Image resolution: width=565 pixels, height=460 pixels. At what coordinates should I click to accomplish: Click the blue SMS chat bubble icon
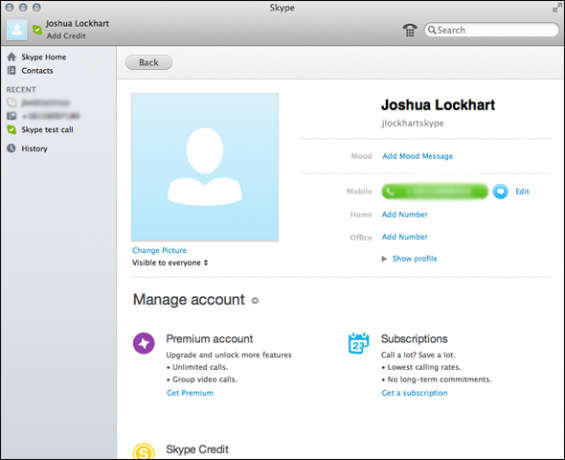[500, 191]
